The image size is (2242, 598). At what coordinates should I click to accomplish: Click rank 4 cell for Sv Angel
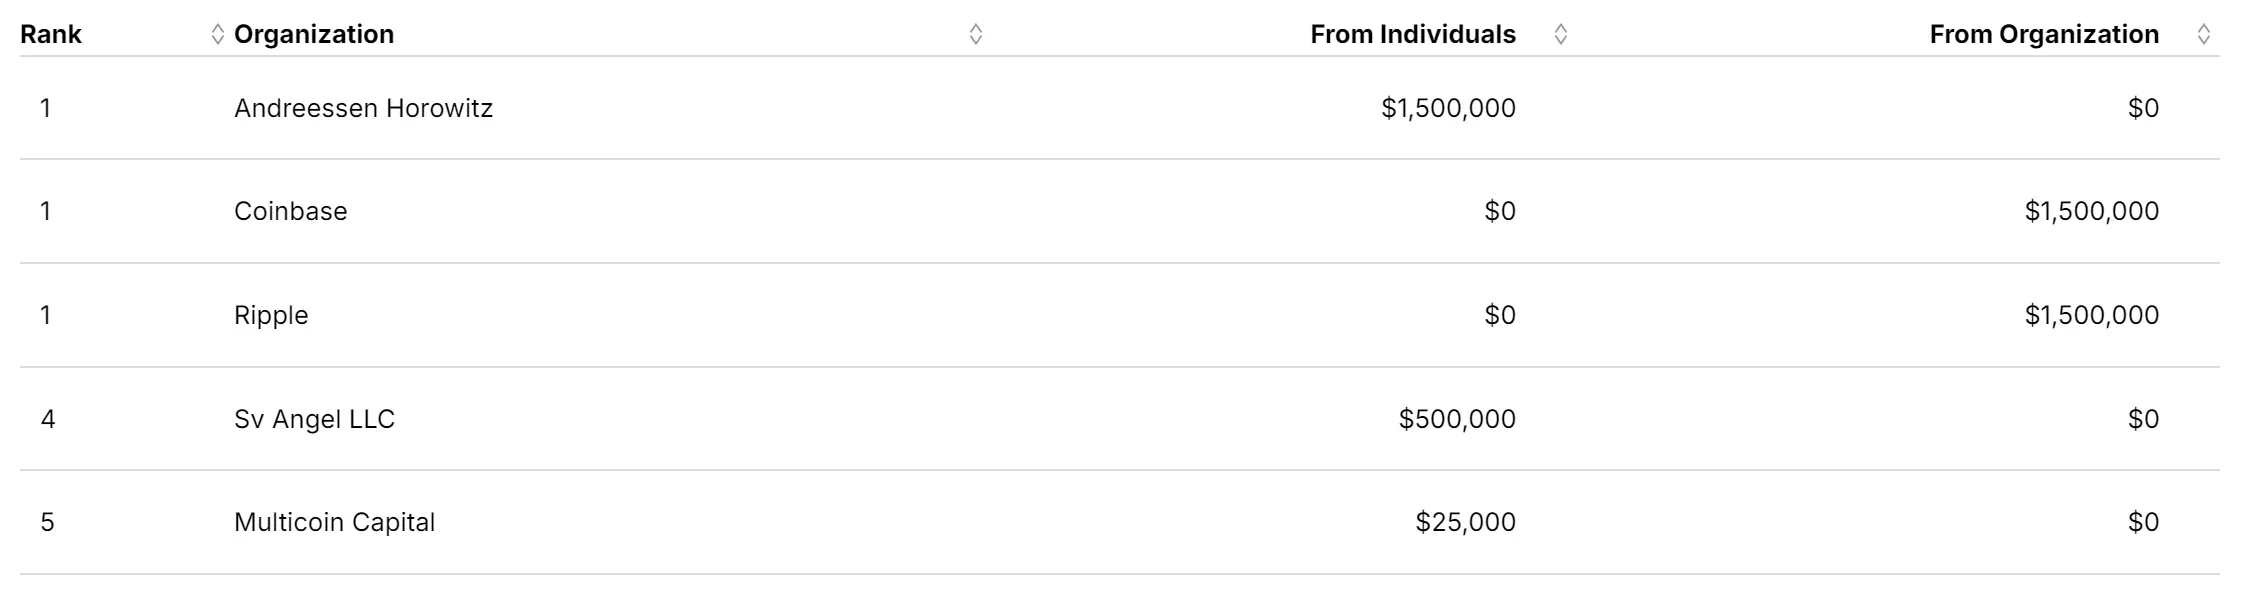(48, 419)
